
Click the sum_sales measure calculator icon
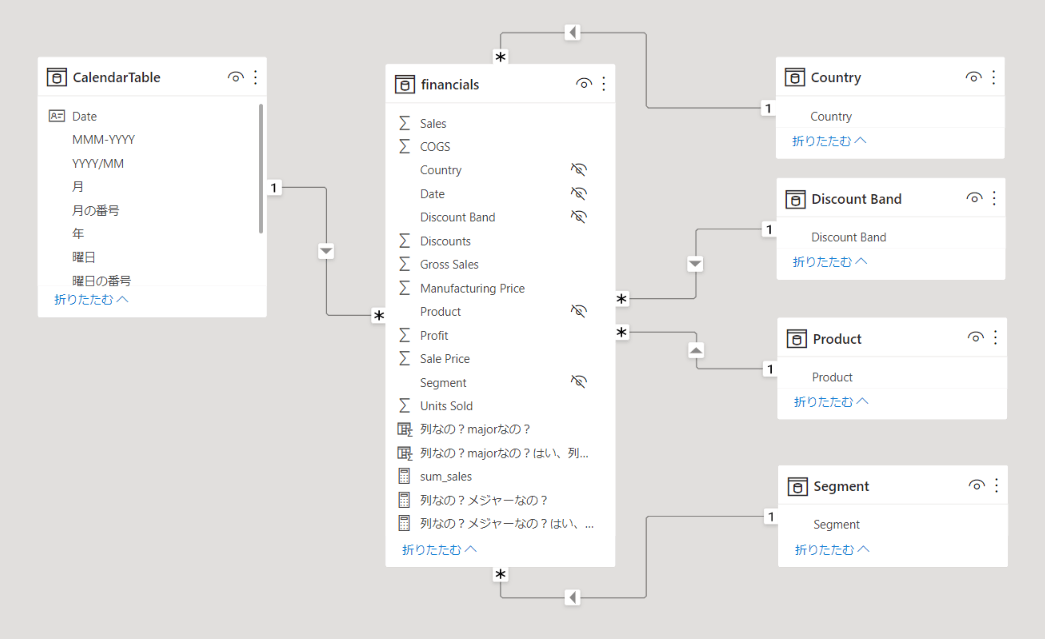click(x=404, y=476)
